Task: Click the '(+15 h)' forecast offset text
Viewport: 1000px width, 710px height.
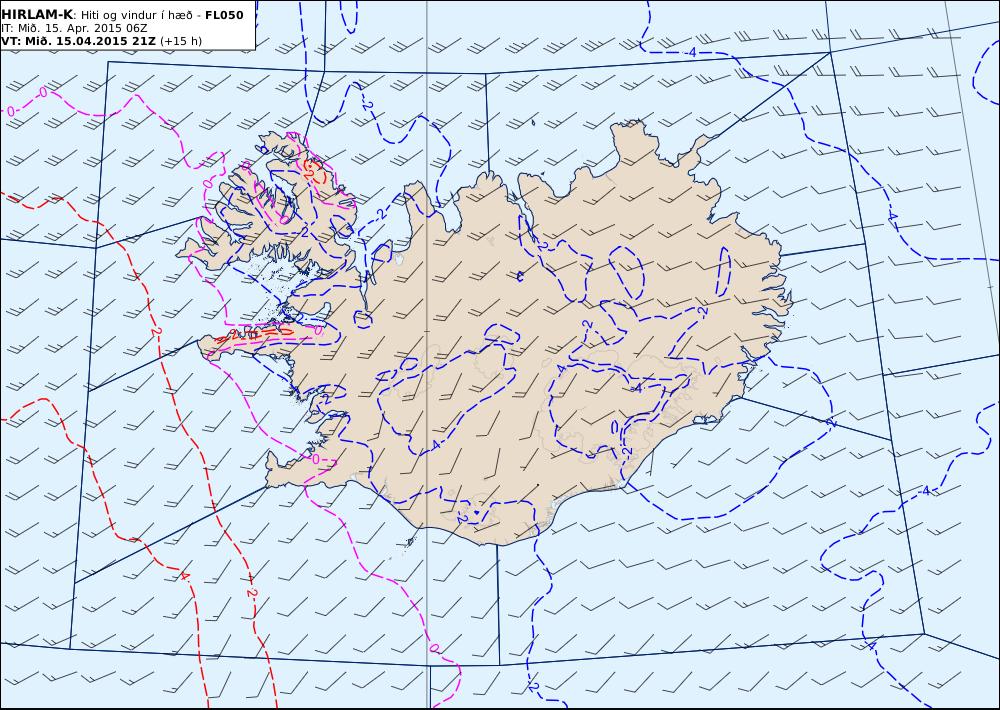Action: click(180, 41)
